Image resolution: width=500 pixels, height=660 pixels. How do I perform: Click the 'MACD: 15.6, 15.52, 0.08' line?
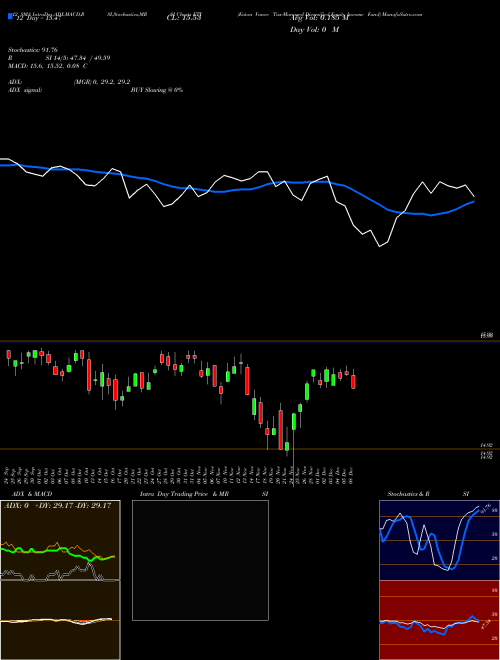[45, 66]
